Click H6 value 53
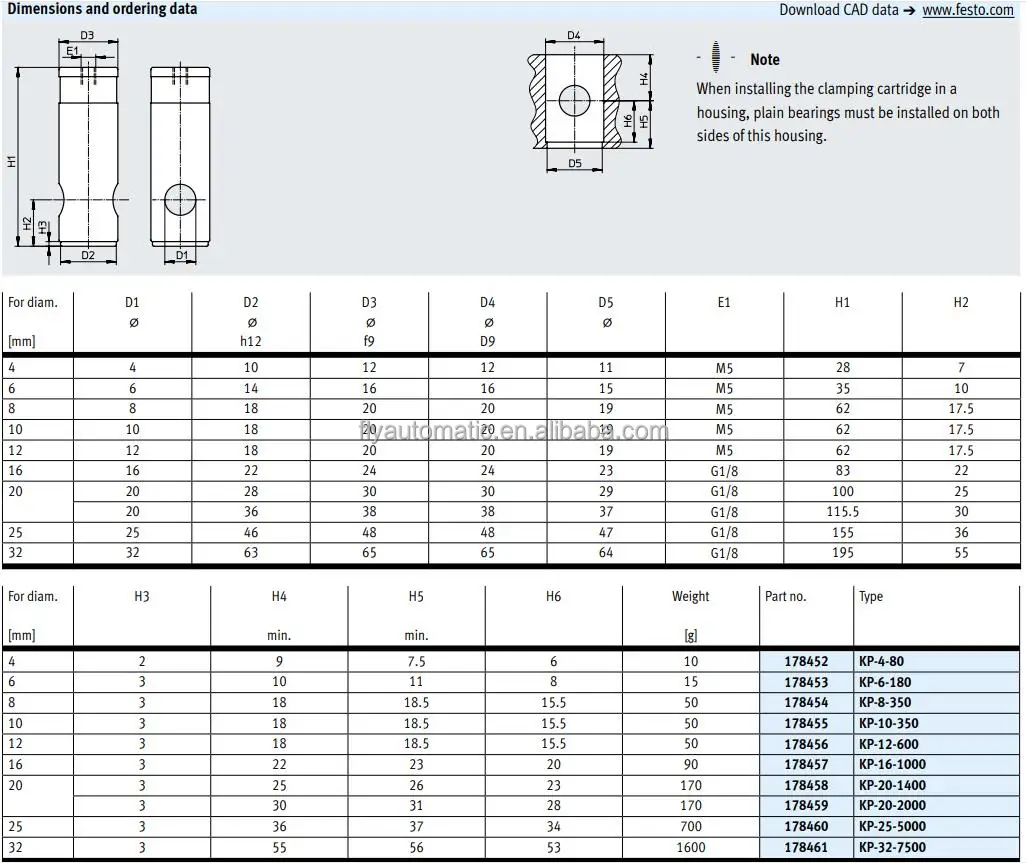Image resolution: width=1026 pixels, height=863 pixels. [x=554, y=848]
